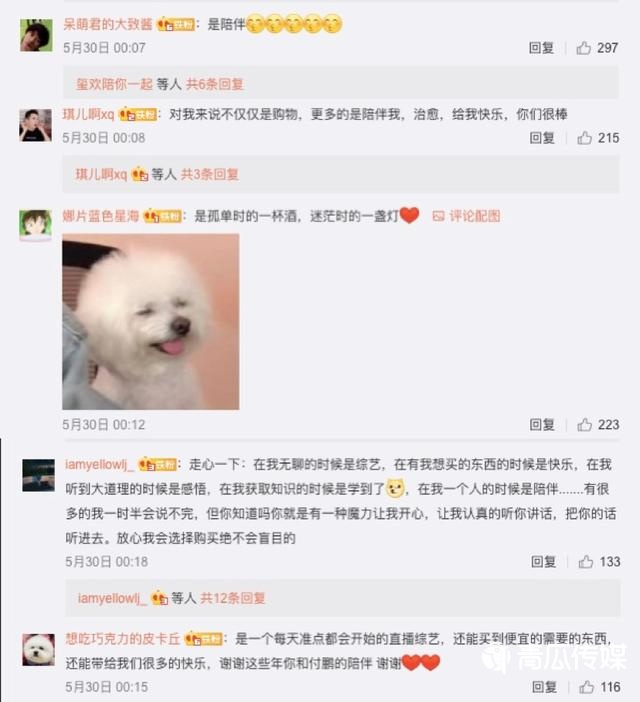Like iamyellowlj_'s comment with 133 likes
Viewport: 640px width, 702px height.
(585, 561)
